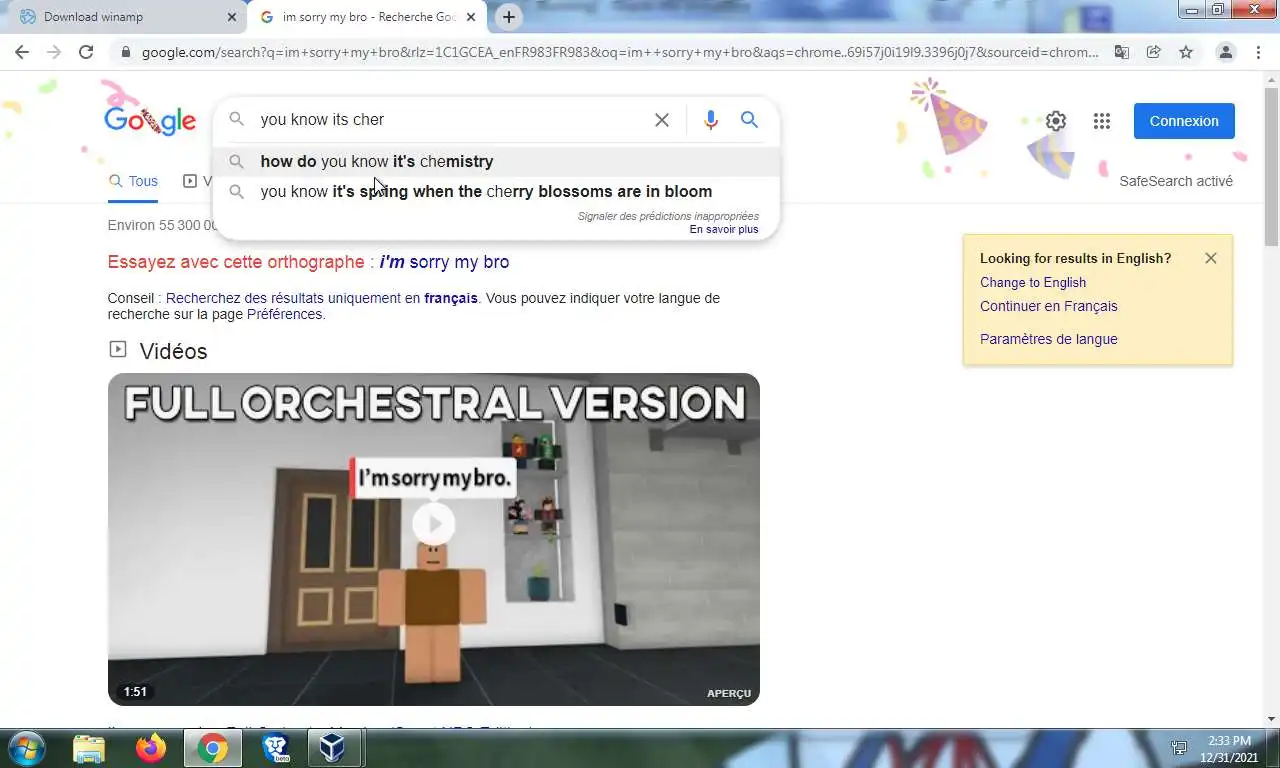Click Change to English
The width and height of the screenshot is (1280, 768).
(1033, 282)
